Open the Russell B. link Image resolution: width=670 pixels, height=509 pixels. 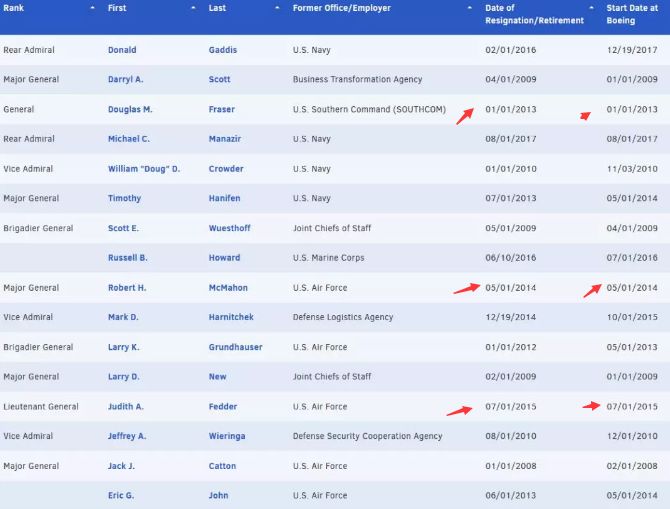coord(128,258)
